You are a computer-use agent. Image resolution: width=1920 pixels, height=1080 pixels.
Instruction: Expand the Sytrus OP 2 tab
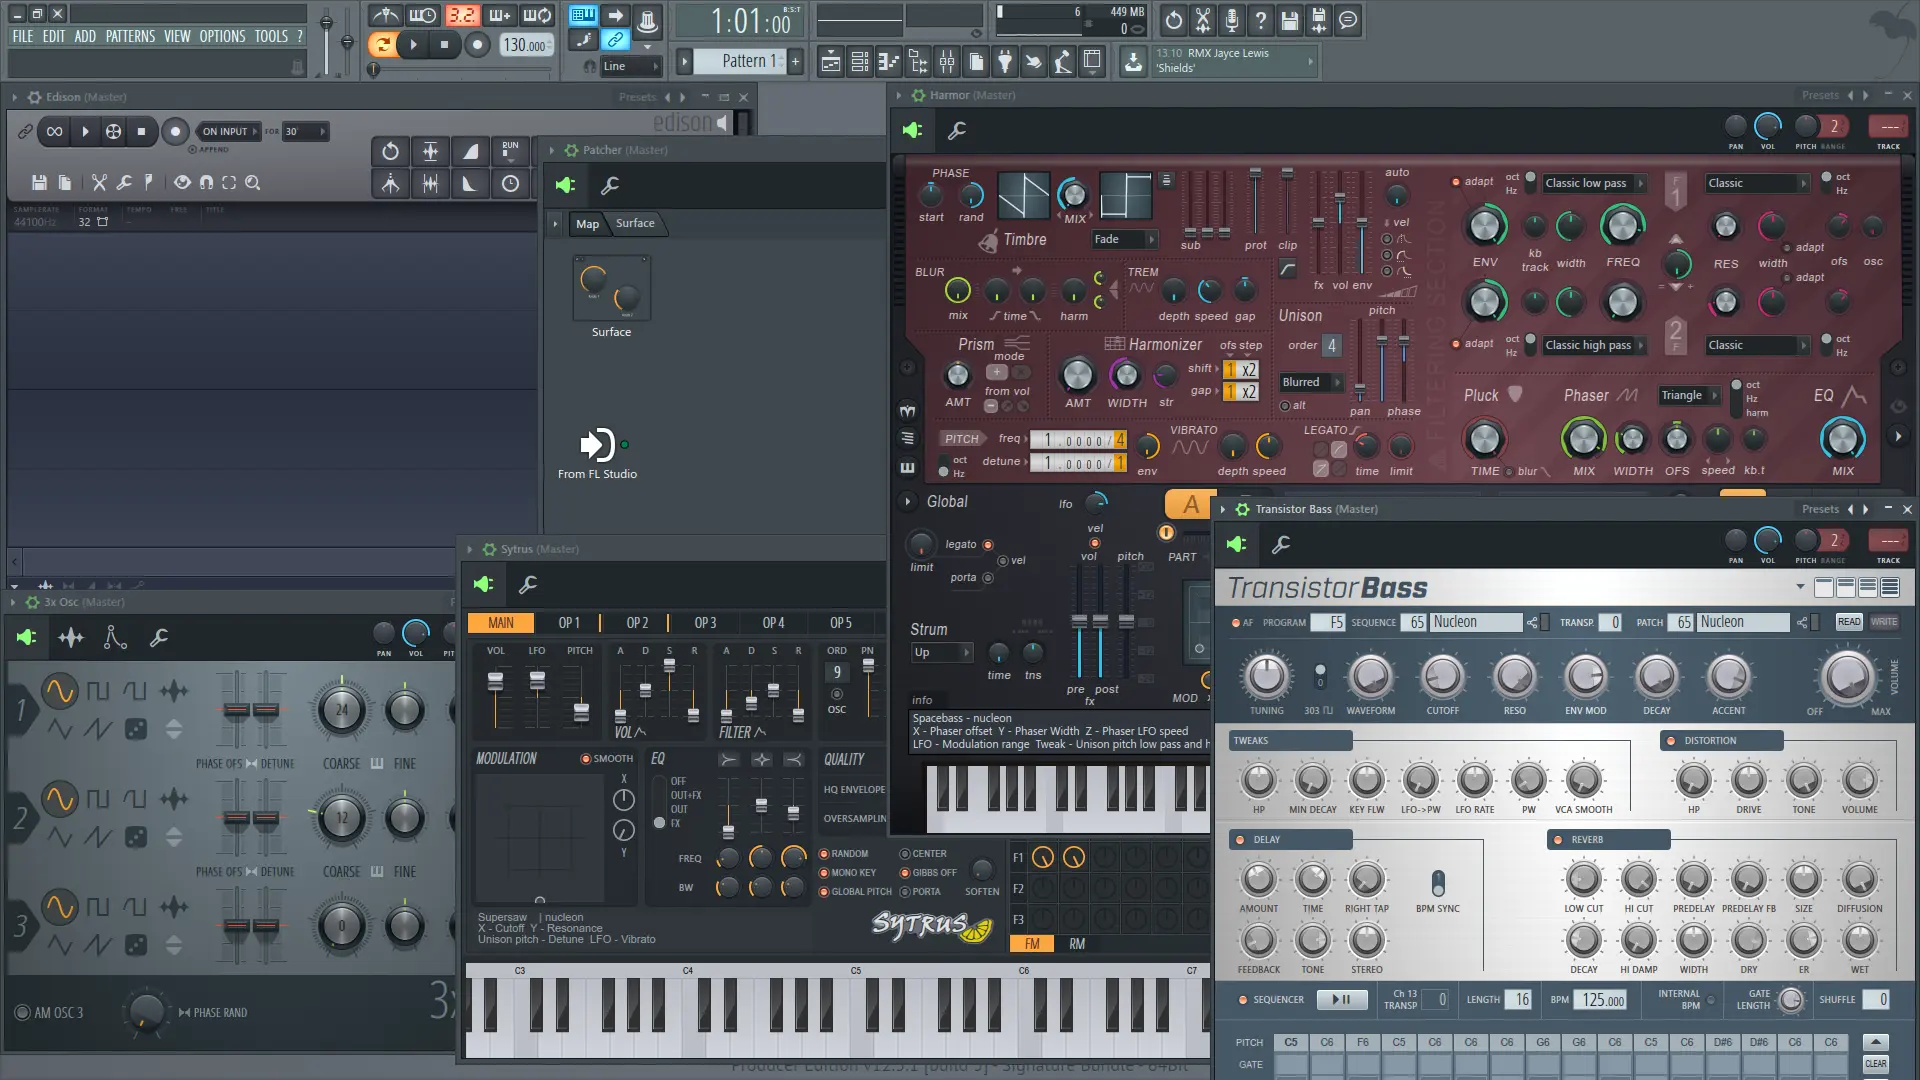point(638,622)
